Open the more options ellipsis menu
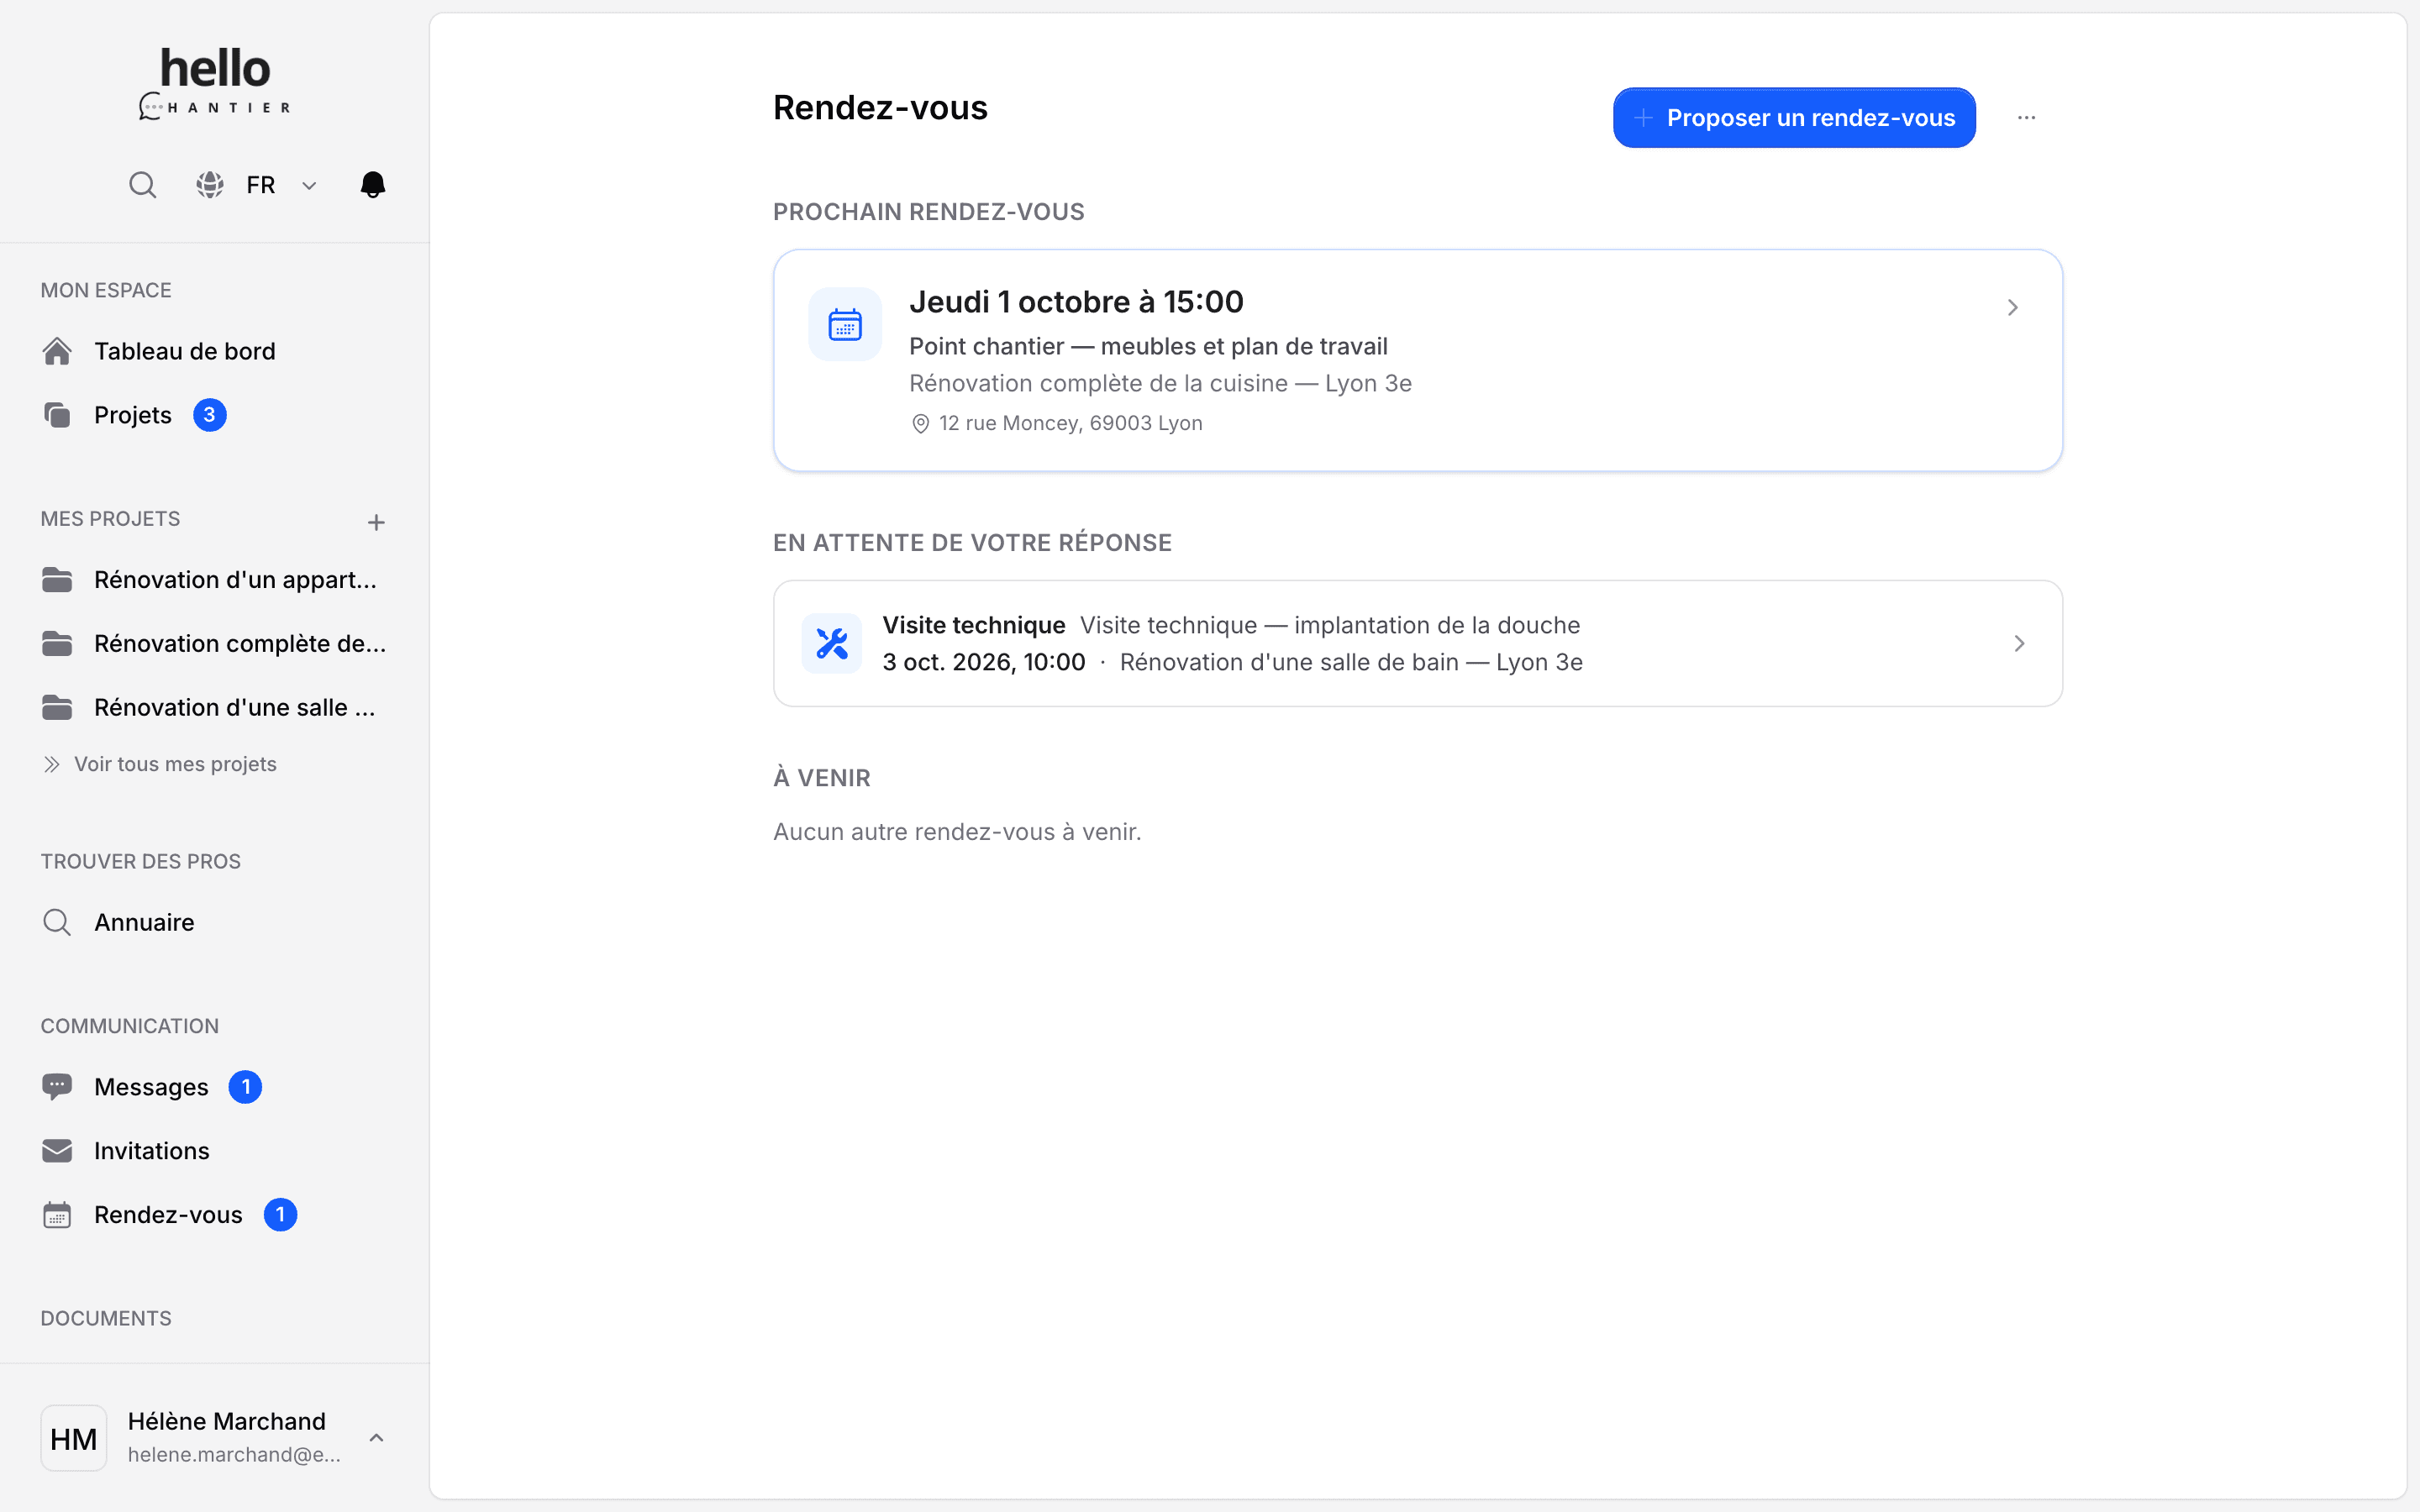 tap(2026, 118)
